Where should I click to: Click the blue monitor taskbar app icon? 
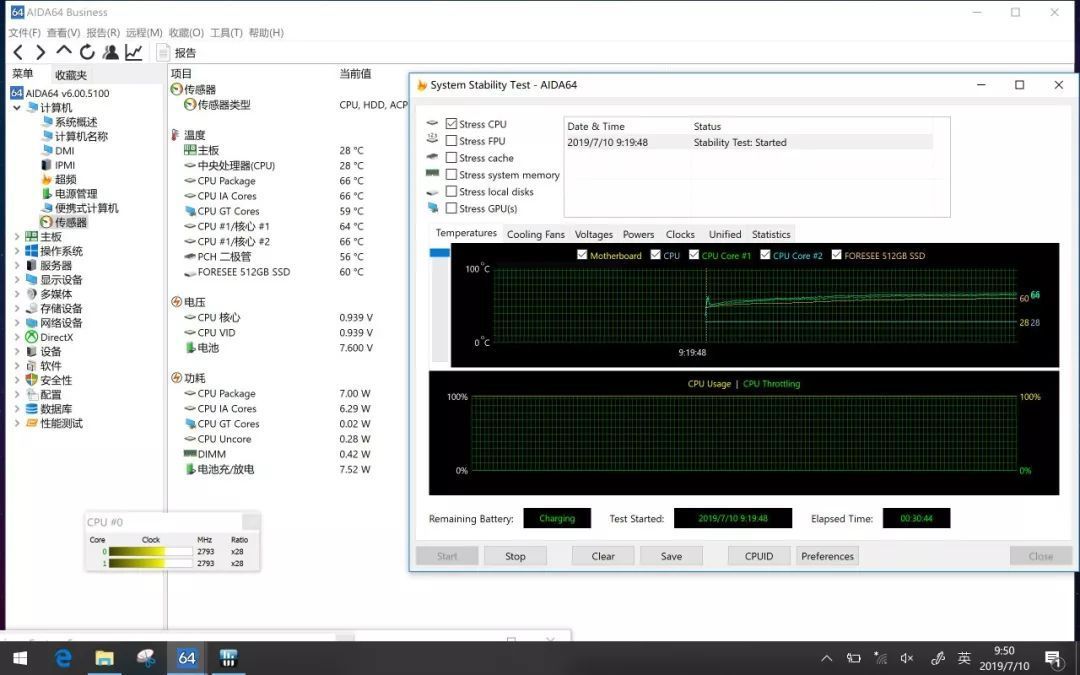coord(229,658)
